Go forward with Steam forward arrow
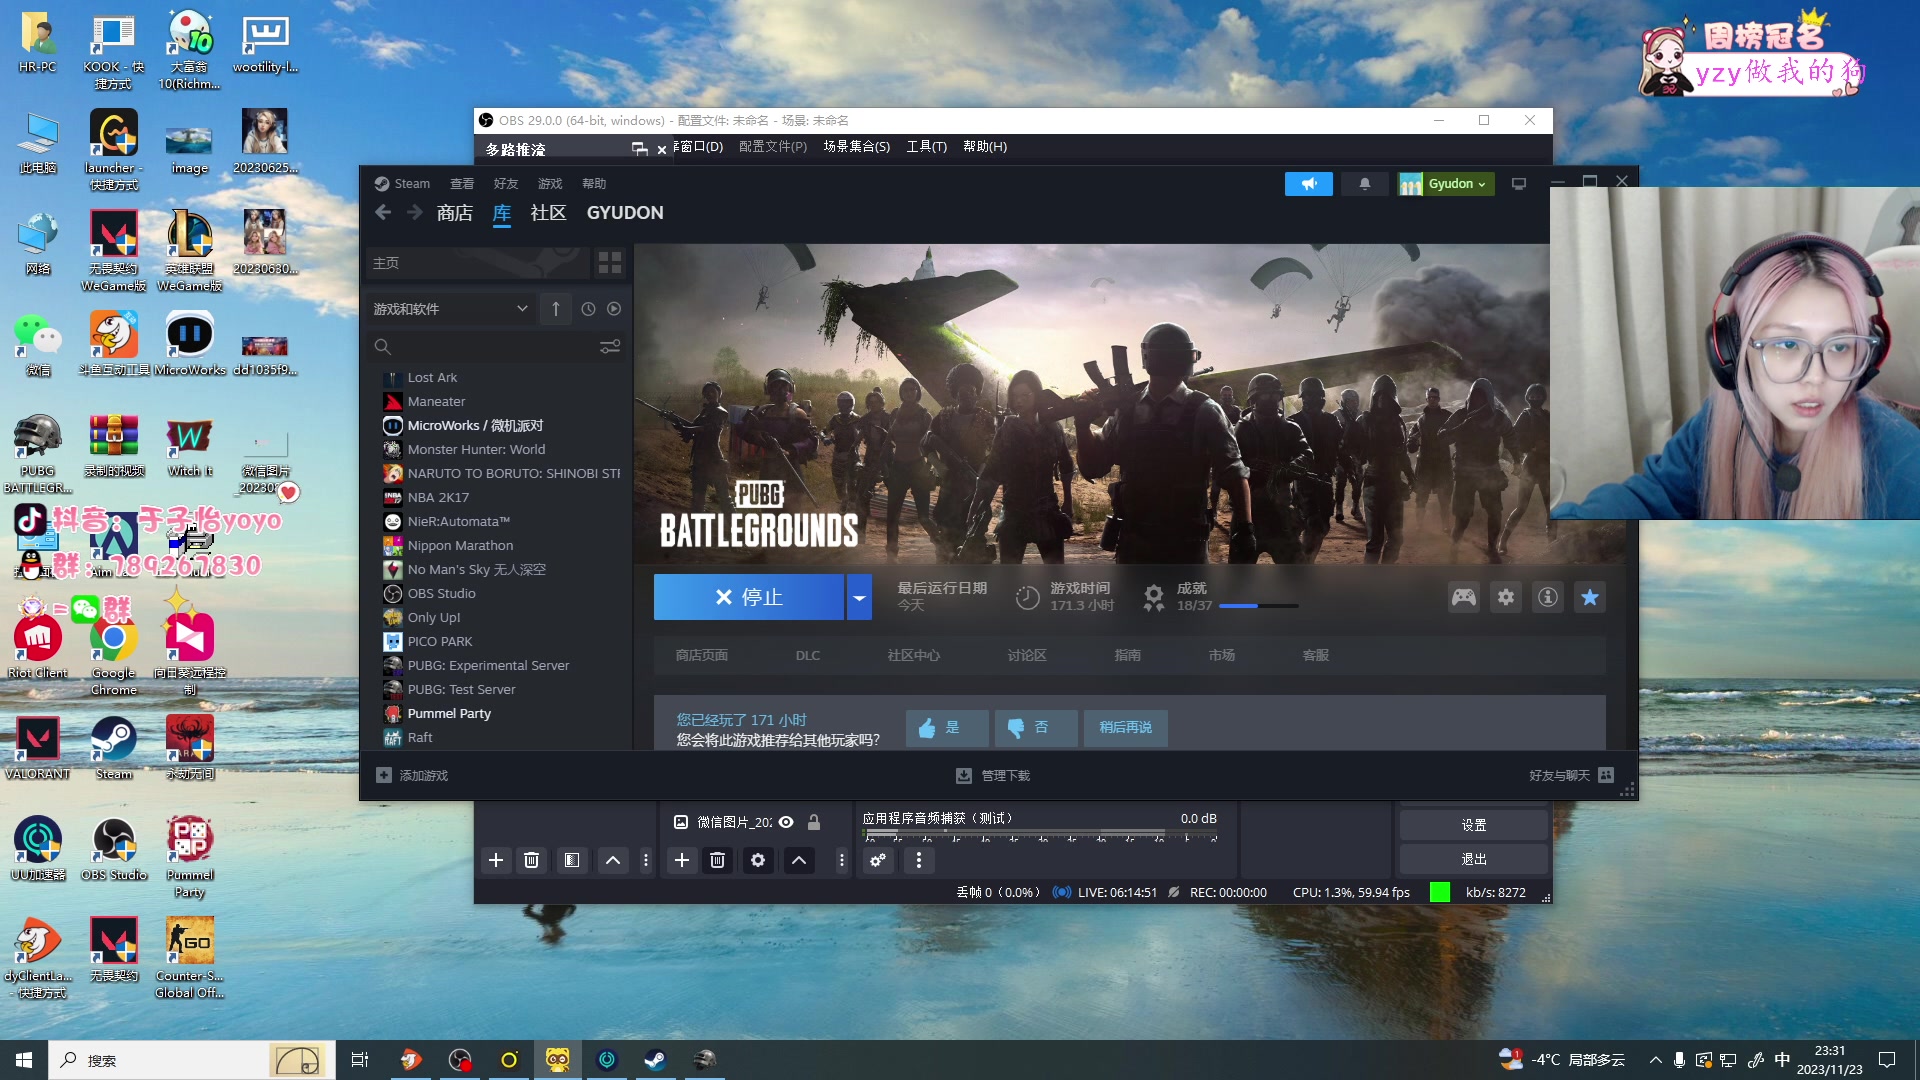This screenshot has width=1920, height=1080. click(414, 212)
